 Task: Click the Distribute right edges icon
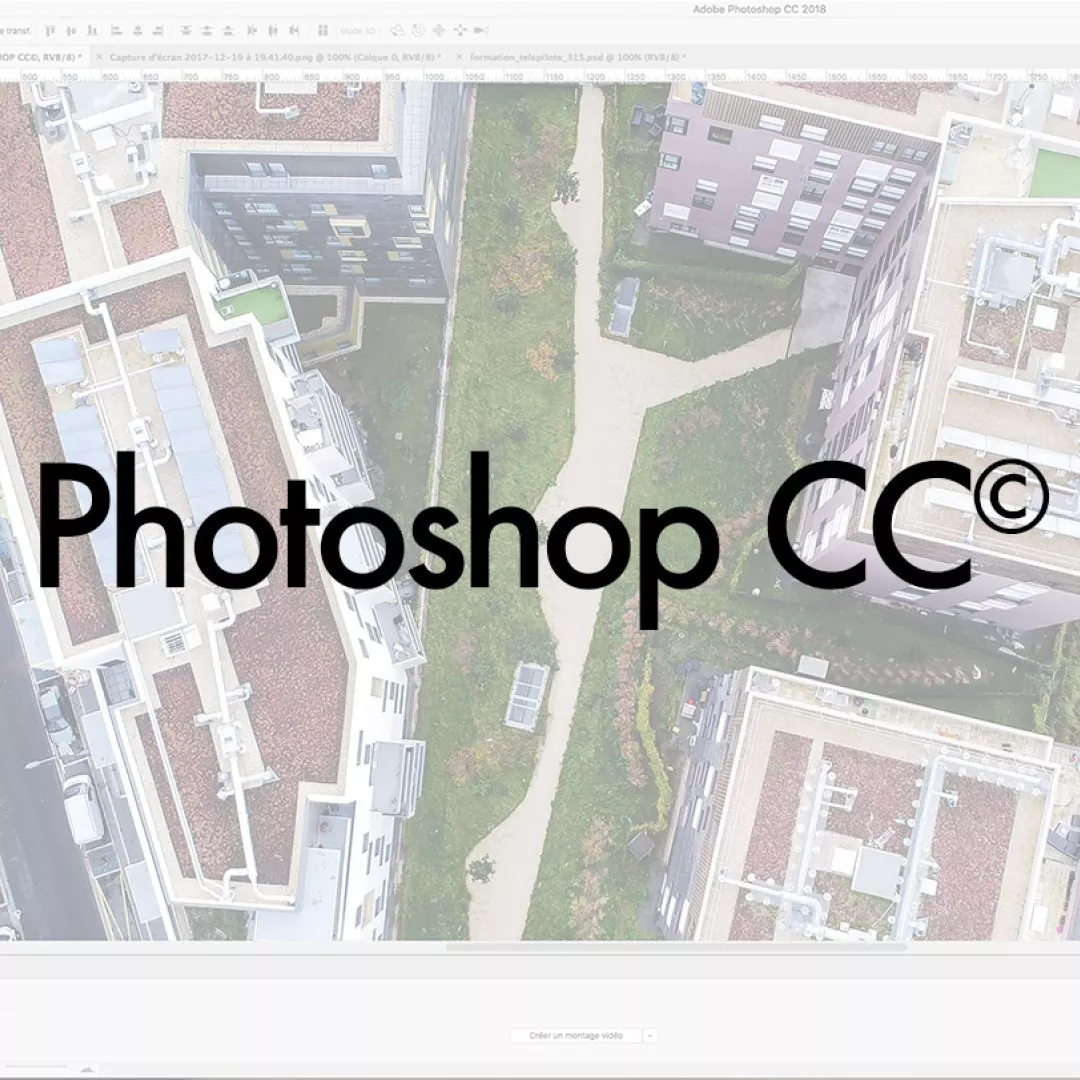pos(294,30)
